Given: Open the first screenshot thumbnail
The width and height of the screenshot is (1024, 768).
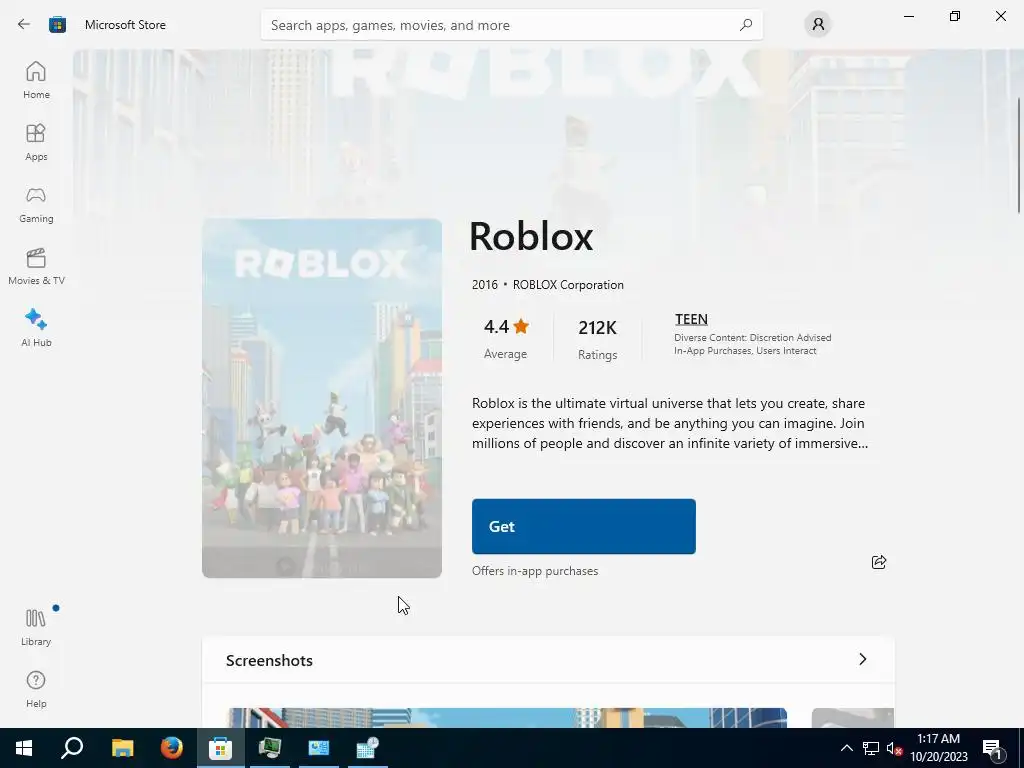Looking at the screenshot, I should [x=507, y=718].
